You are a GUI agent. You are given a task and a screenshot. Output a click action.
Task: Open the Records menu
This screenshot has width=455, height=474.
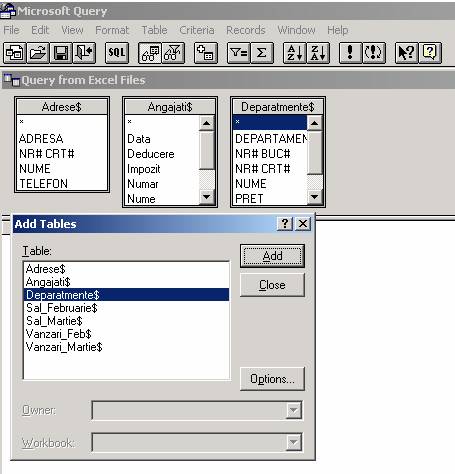tap(246, 30)
